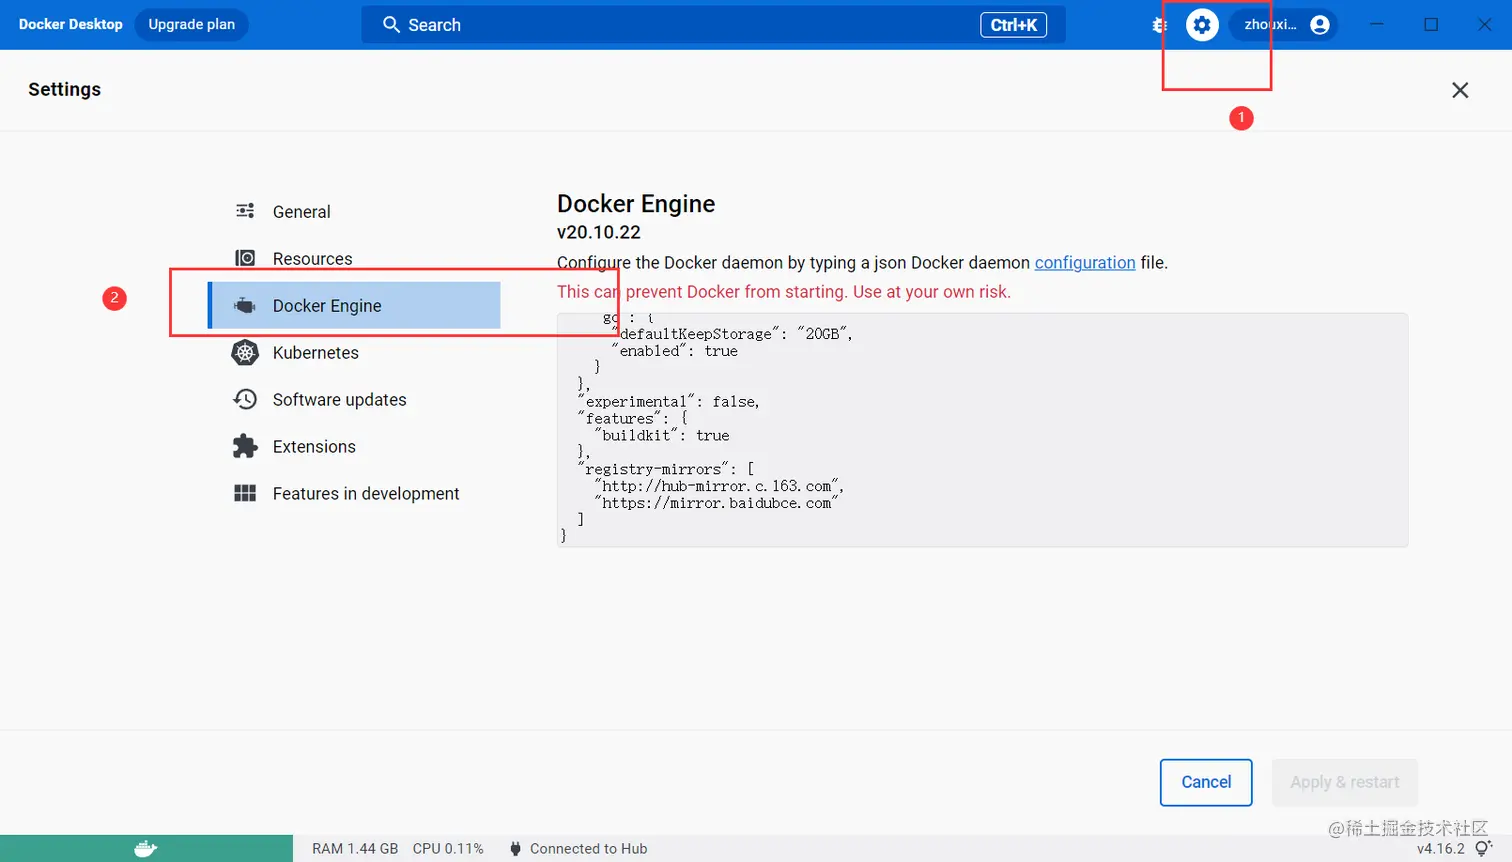This screenshot has height=862, width=1512.
Task: Click the plug icon beside Connected to Hub
Action: [515, 849]
